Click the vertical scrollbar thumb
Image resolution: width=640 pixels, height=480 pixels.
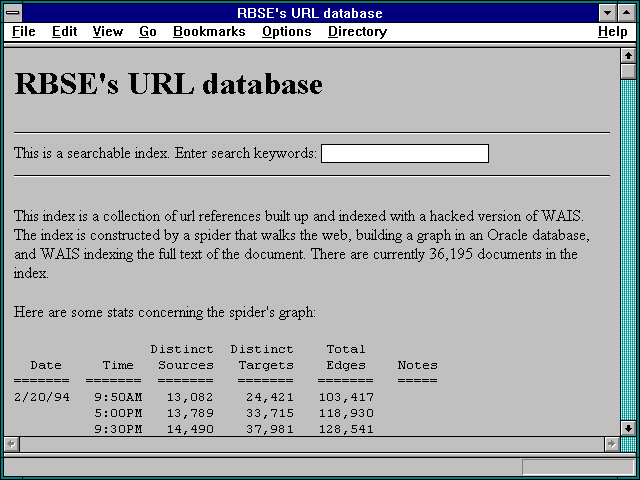click(x=628, y=71)
